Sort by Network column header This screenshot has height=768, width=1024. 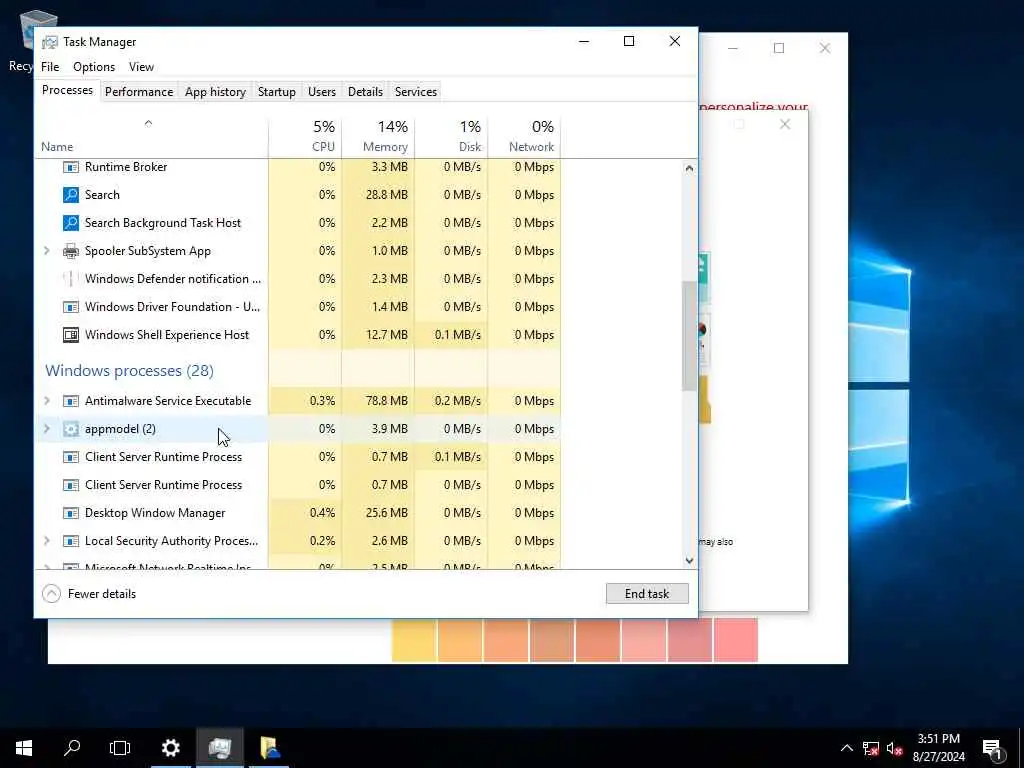click(x=524, y=136)
